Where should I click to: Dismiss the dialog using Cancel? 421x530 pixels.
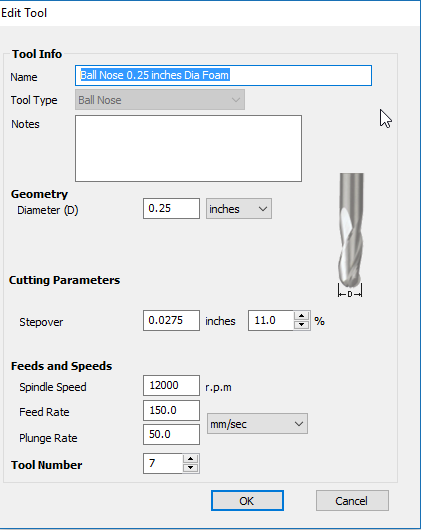pos(352,501)
